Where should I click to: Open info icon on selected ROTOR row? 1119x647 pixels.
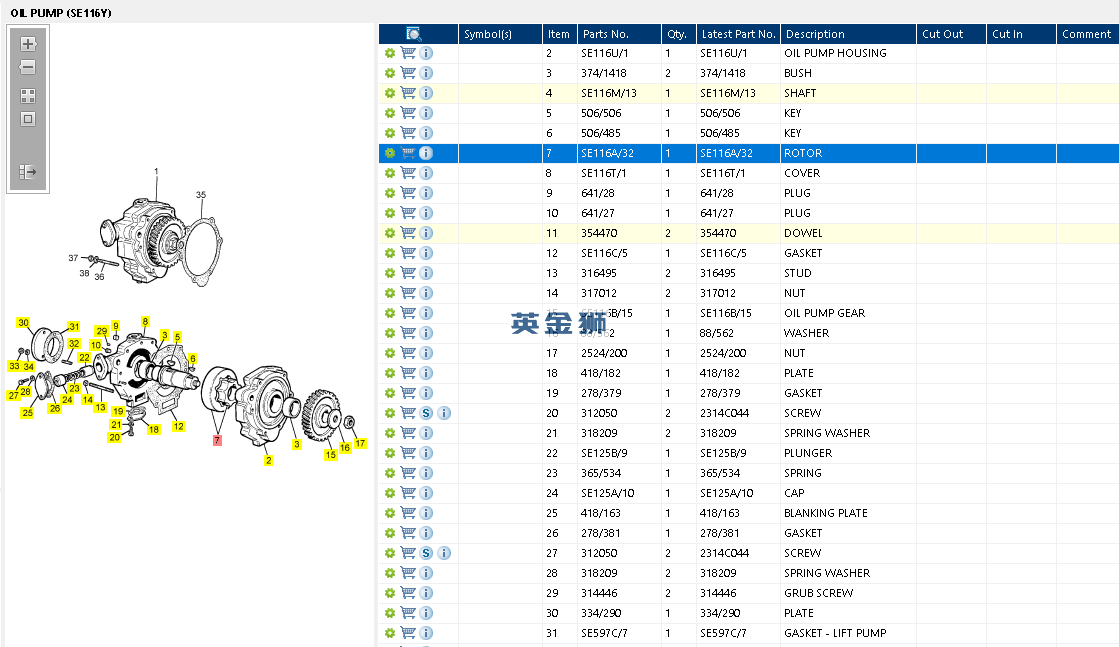coord(426,153)
